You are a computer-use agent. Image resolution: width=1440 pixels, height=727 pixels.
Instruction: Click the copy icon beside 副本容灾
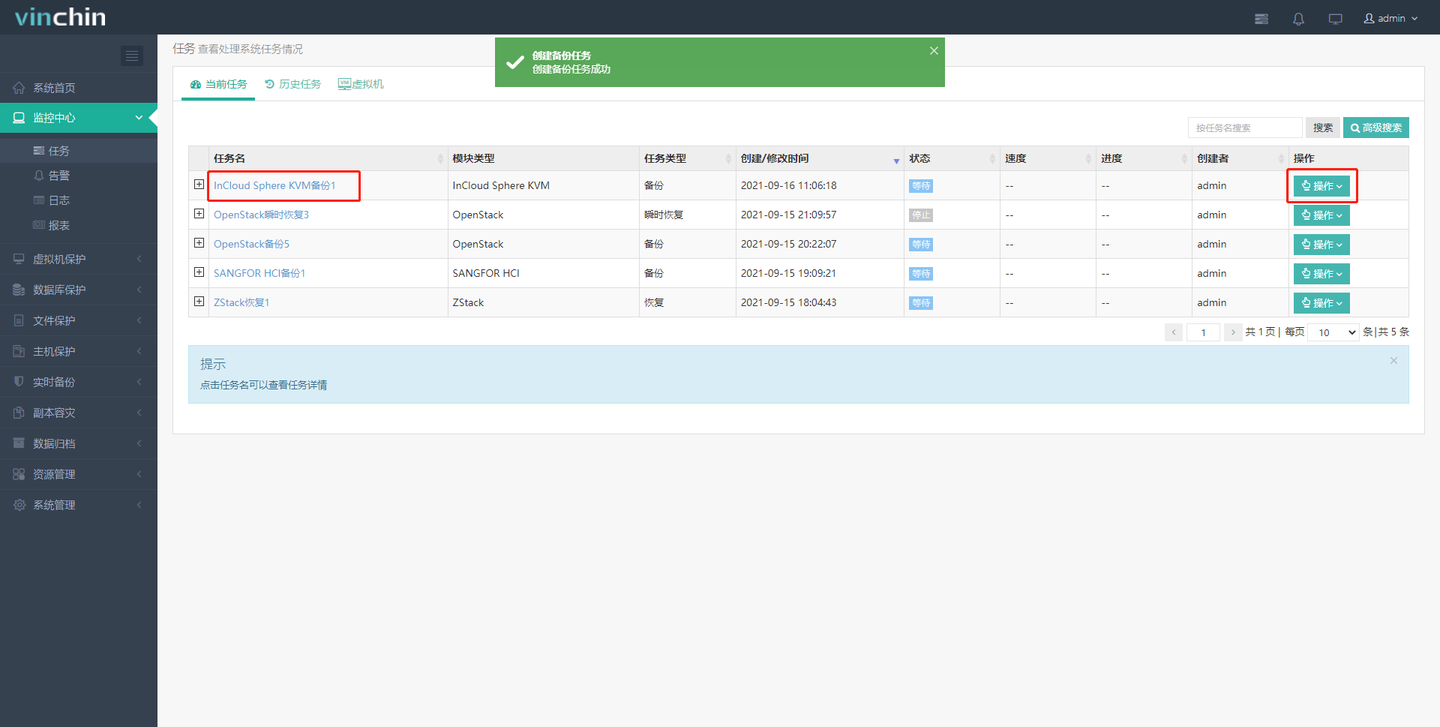19,413
